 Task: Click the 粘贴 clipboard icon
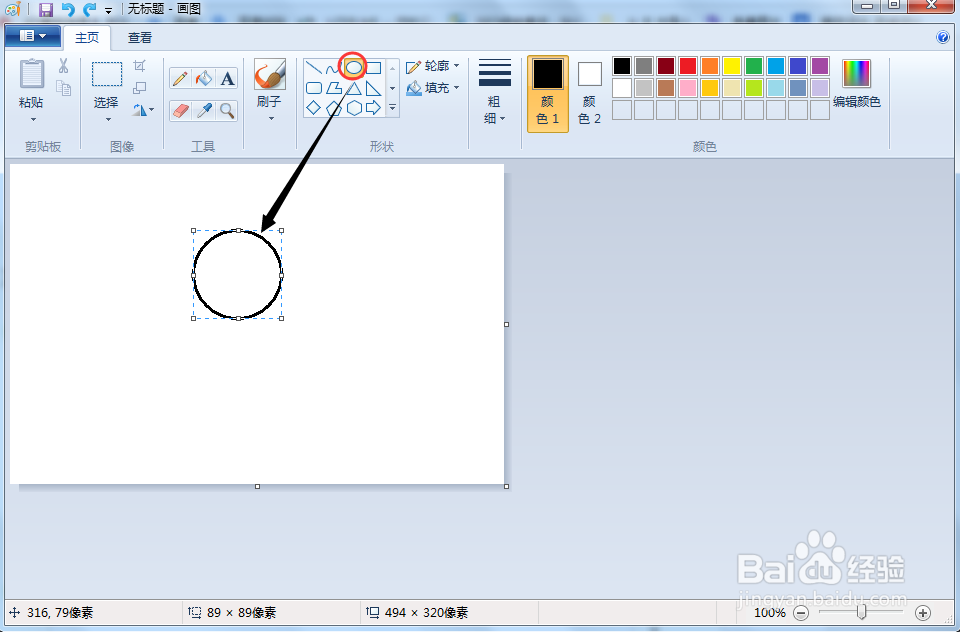[x=31, y=74]
